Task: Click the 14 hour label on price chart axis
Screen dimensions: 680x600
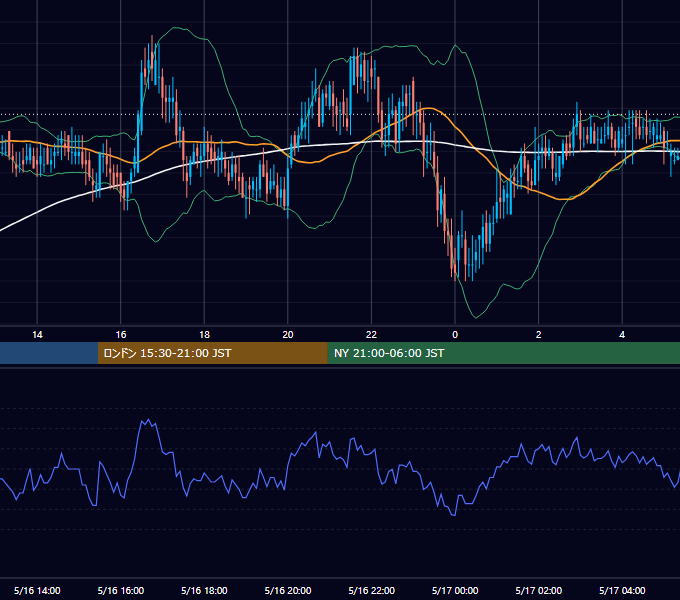Action: click(37, 335)
